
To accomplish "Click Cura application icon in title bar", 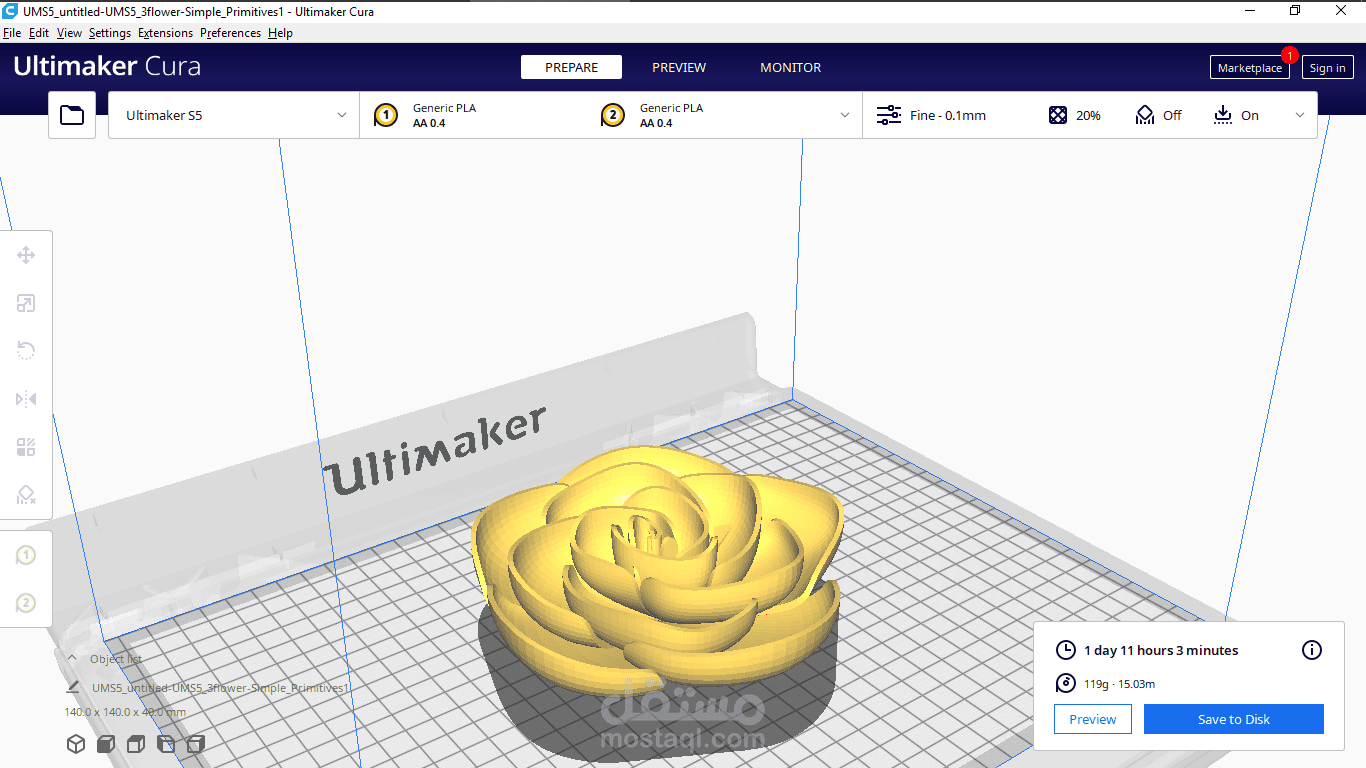I will click(9, 10).
